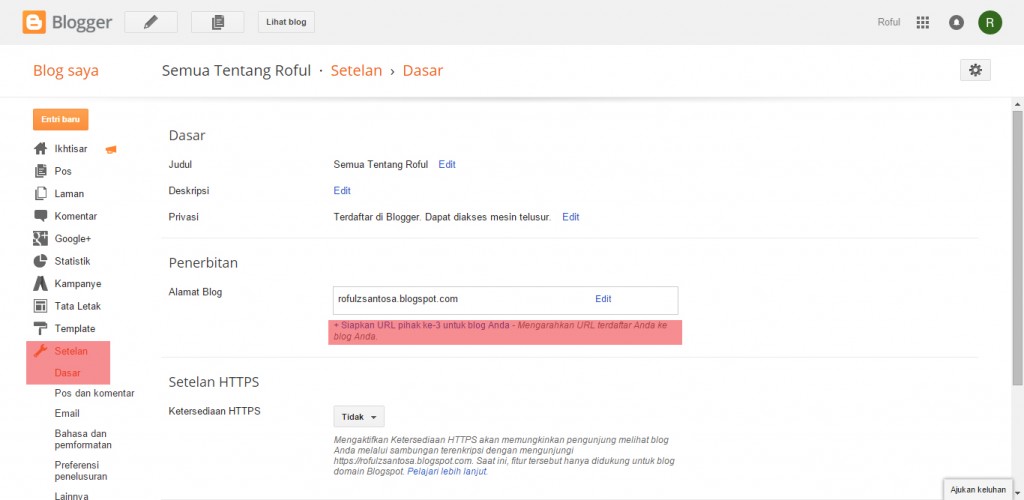Open the gear settings dropdown
This screenshot has height=500, width=1024.
(975, 70)
